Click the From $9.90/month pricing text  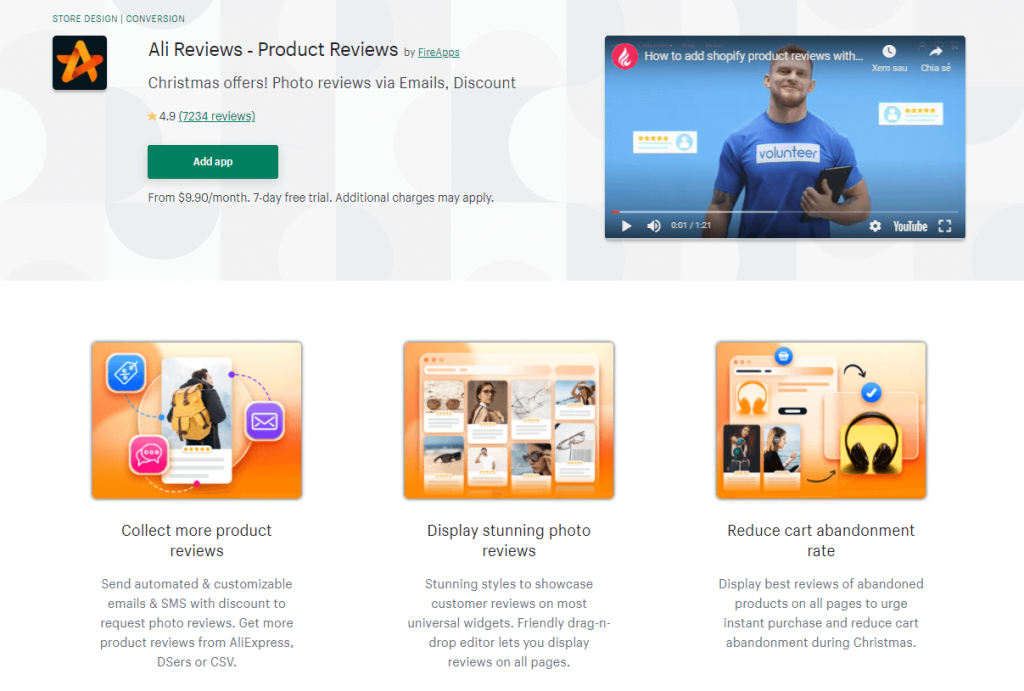click(321, 197)
